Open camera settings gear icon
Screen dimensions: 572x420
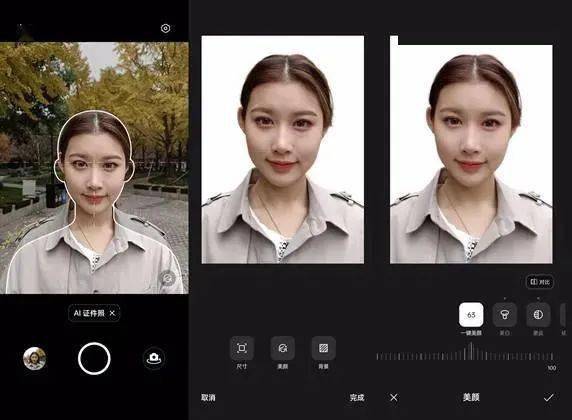165,28
